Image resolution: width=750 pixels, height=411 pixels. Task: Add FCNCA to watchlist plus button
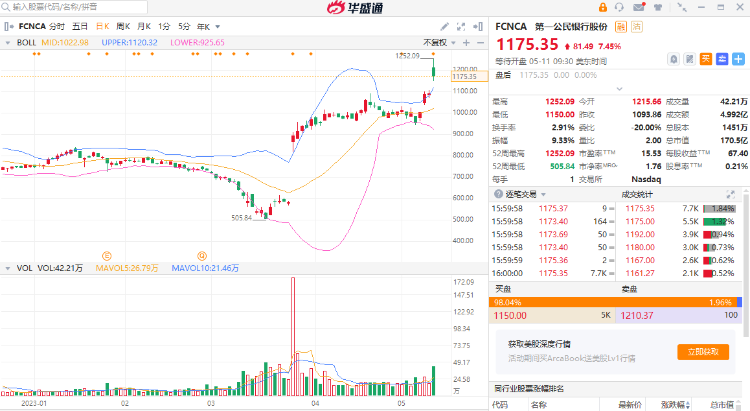click(739, 59)
